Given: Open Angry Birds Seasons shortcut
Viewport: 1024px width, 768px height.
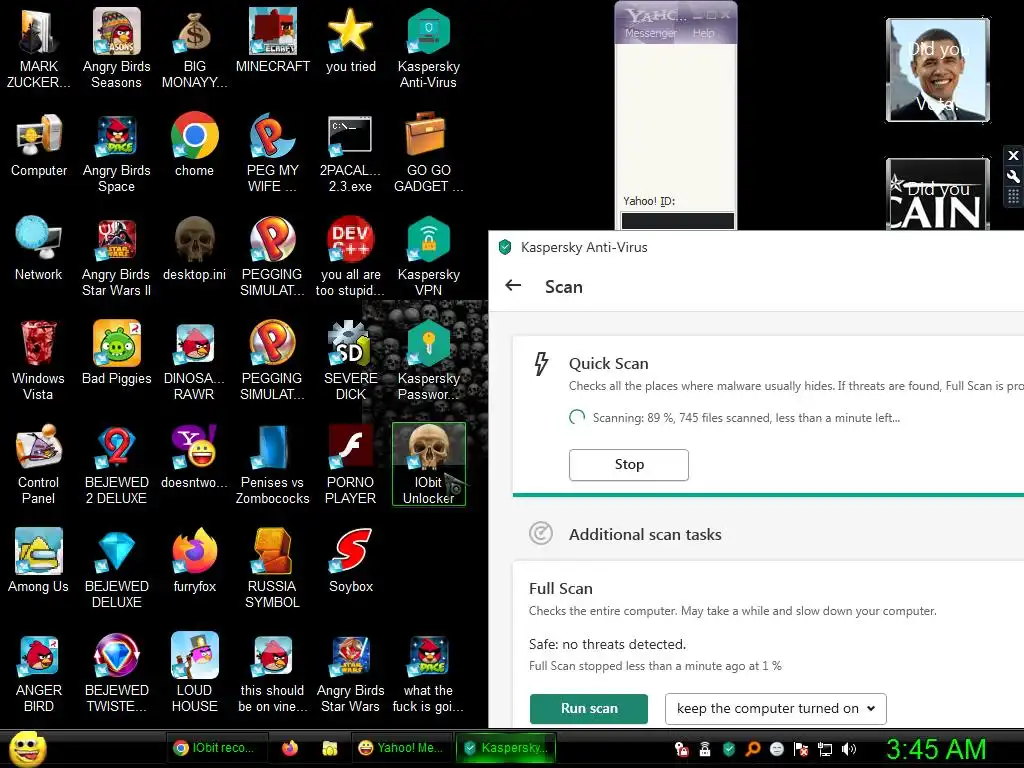Looking at the screenshot, I should 116,48.
